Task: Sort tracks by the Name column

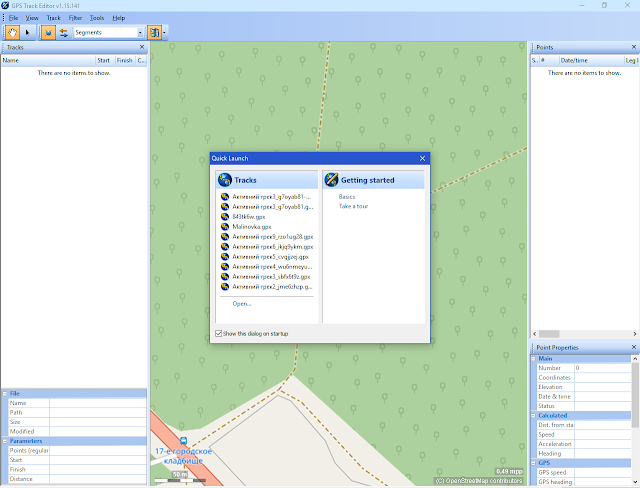Action: [x=48, y=60]
